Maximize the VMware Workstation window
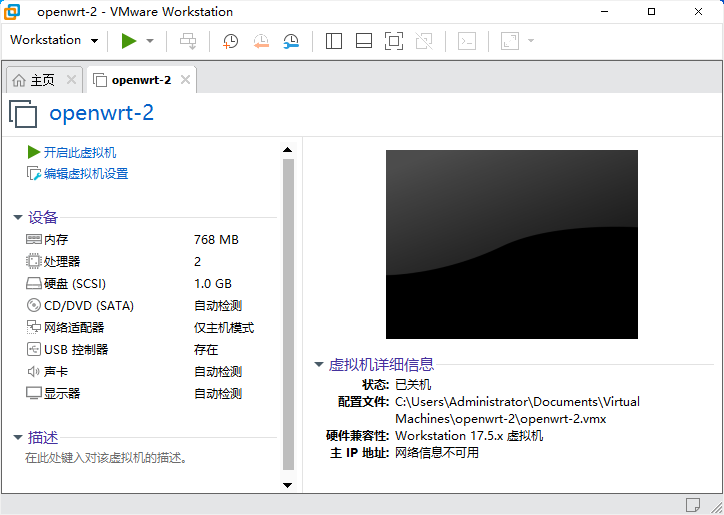The width and height of the screenshot is (724, 515). point(651,12)
